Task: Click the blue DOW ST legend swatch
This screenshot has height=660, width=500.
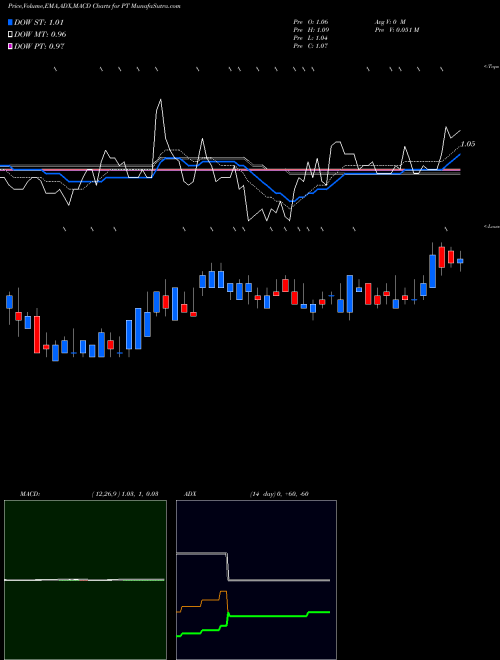Action: (11, 22)
